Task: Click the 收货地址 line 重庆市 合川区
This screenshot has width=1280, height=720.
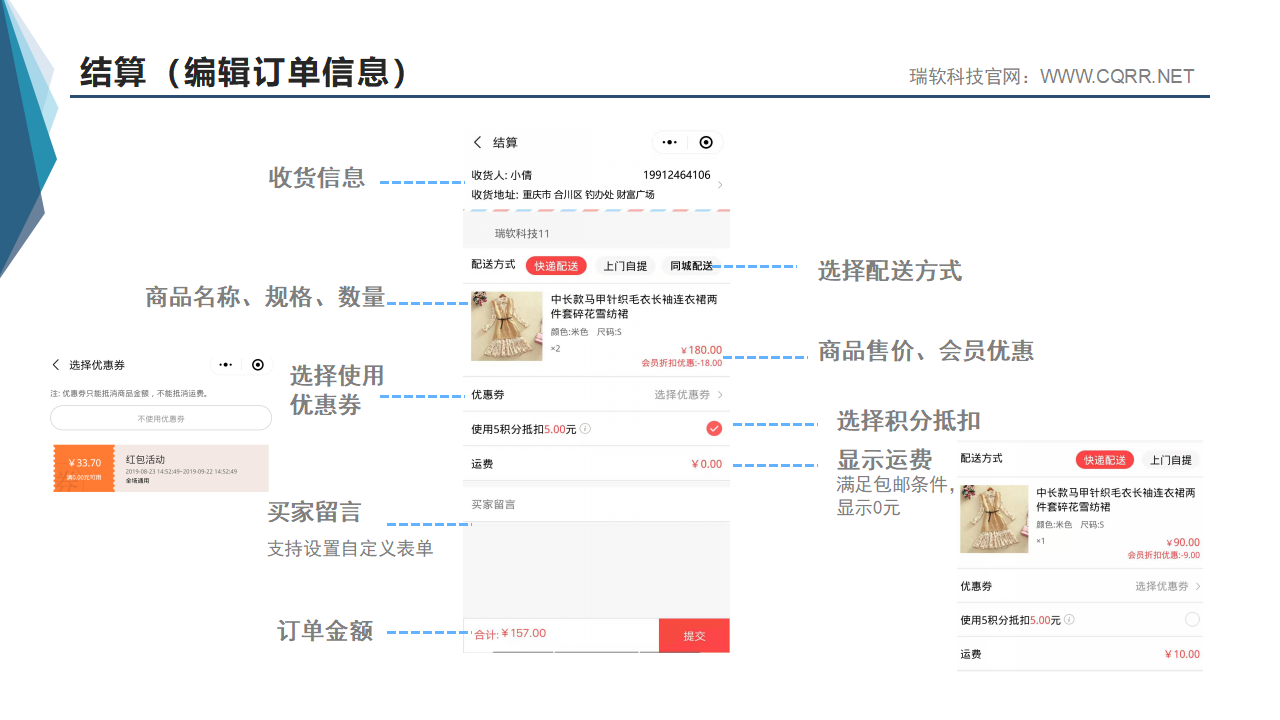Action: click(x=563, y=195)
